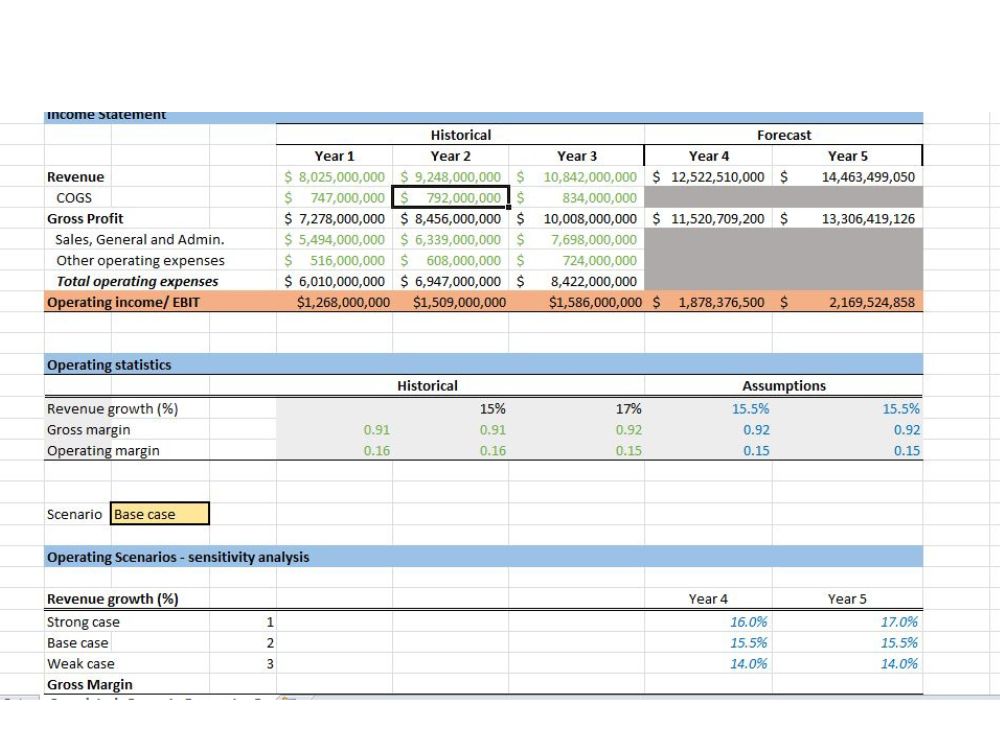
Task: Select Year 4 Revenue forecast $12,522,510,000
Action: pos(708,177)
